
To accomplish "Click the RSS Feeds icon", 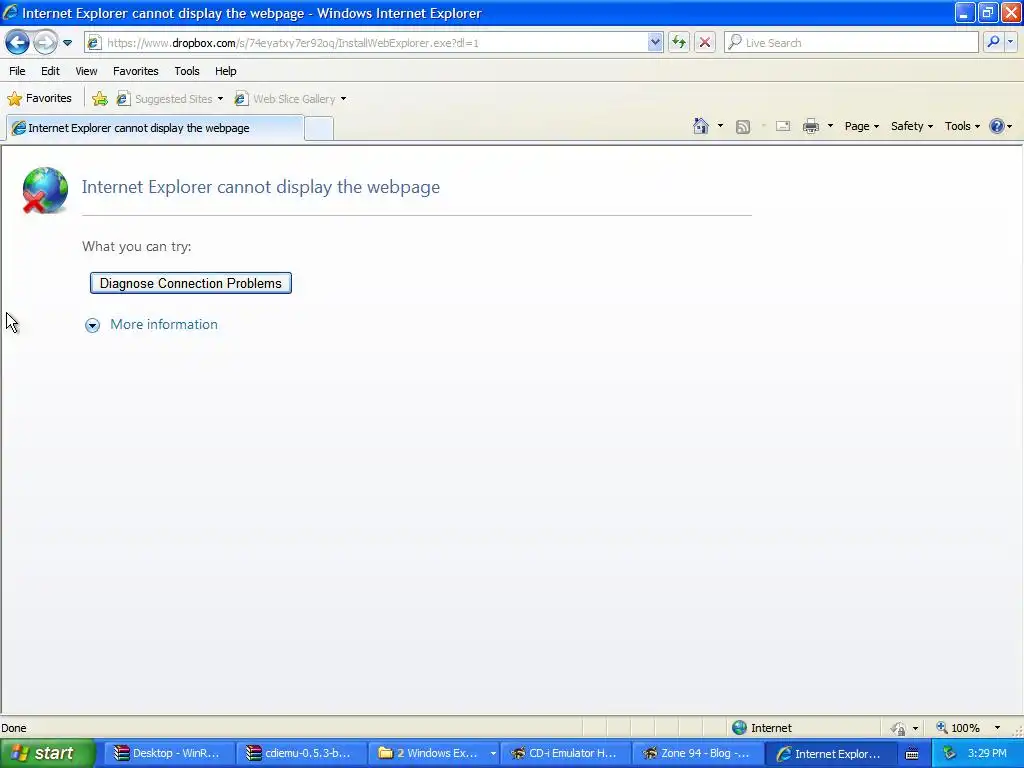I will pyautogui.click(x=743, y=127).
